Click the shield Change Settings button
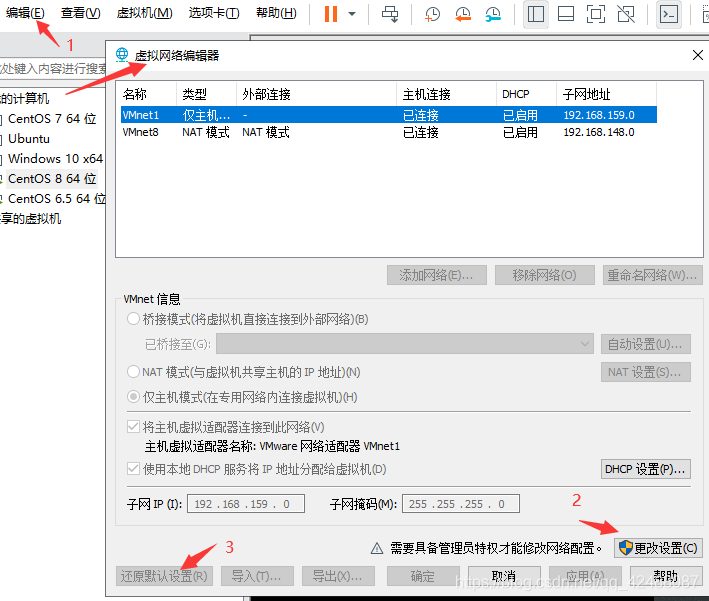This screenshot has height=601, width=709. (658, 548)
